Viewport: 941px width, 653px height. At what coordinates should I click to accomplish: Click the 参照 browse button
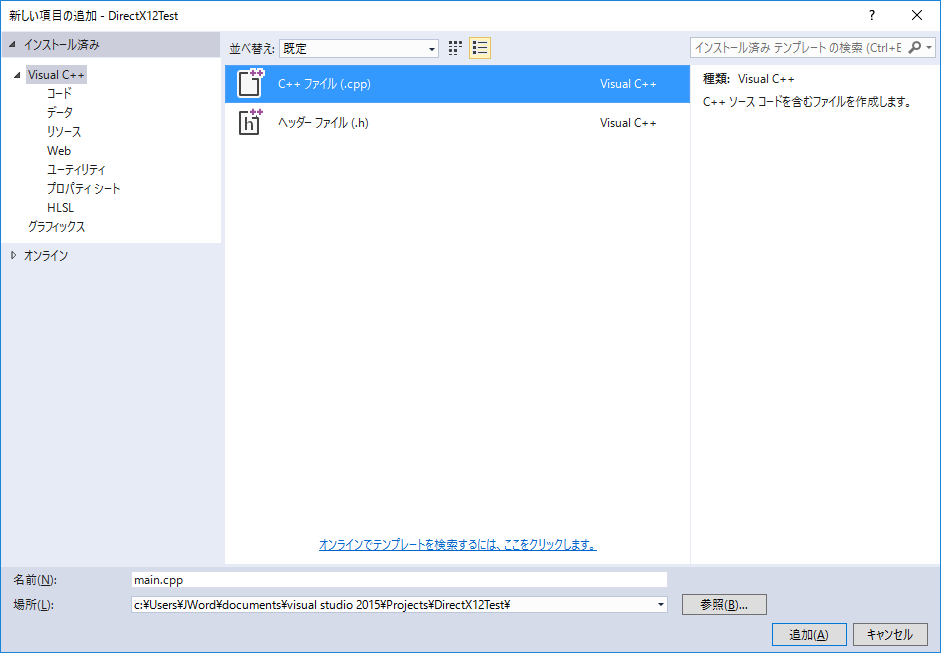click(x=724, y=605)
